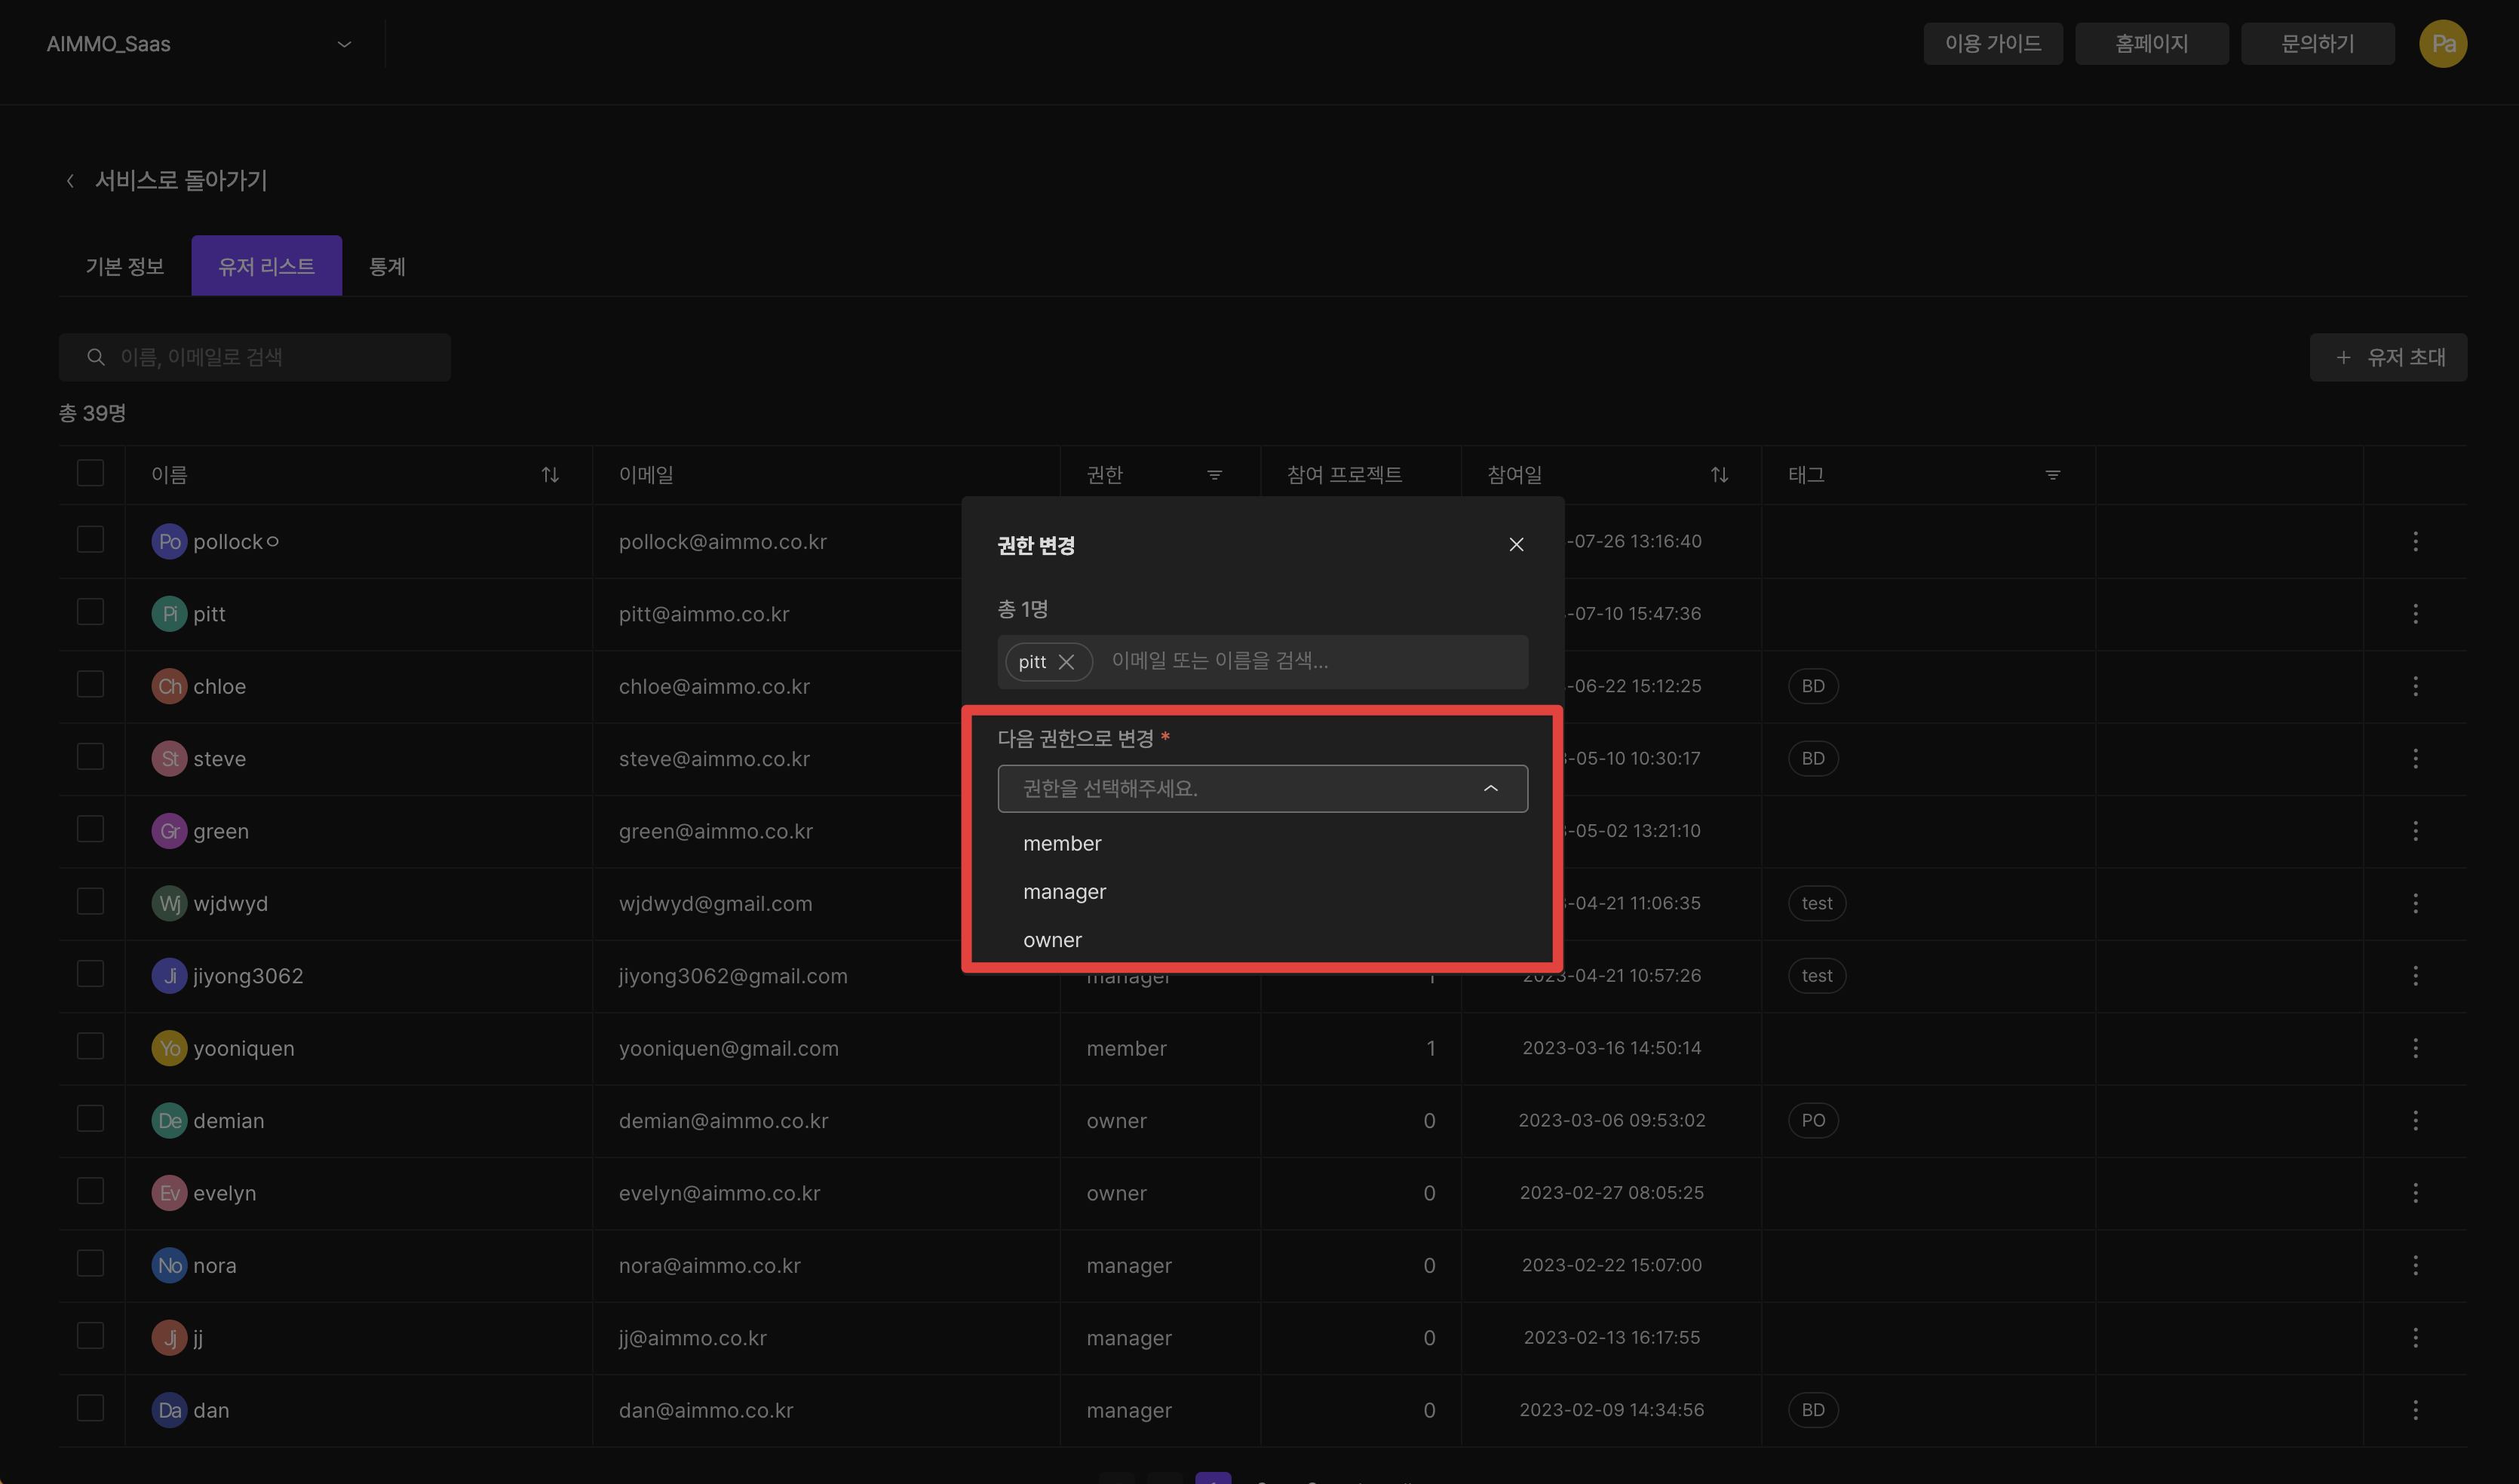Image resolution: width=2519 pixels, height=1484 pixels.
Task: Open kebab menu for green row
Action: pyautogui.click(x=2415, y=831)
